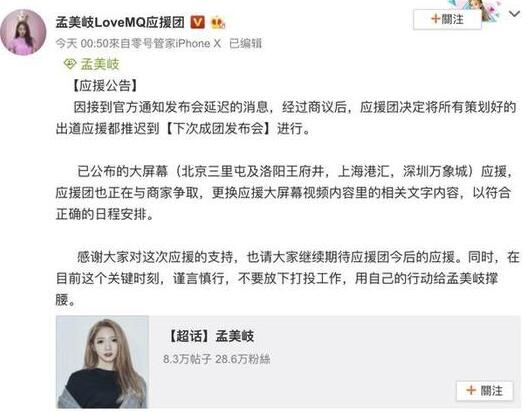This screenshot has height=412, width=527.
Task: Open the green 孟美岐 topic tag
Action: tap(100, 64)
